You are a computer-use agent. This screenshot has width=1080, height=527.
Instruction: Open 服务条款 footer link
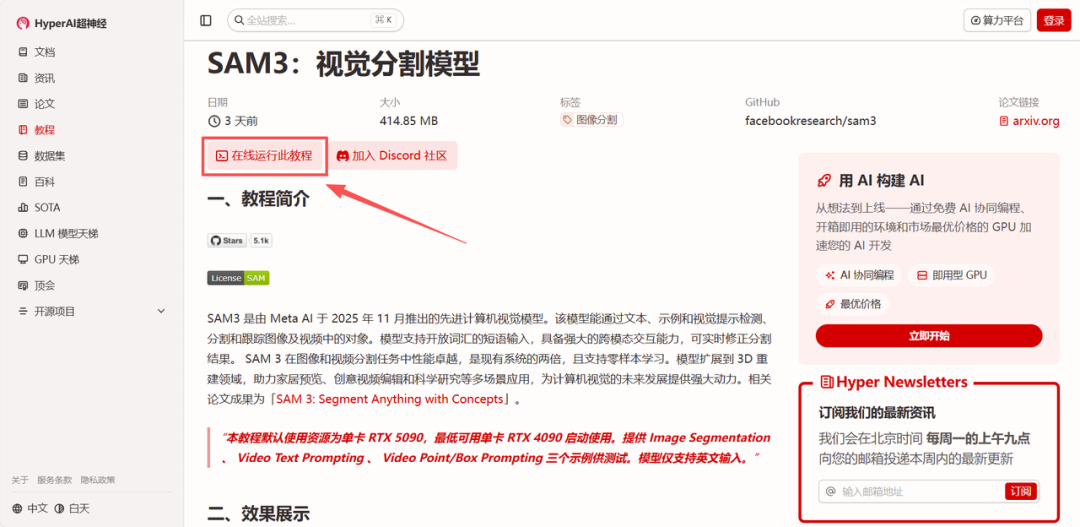click(x=54, y=480)
